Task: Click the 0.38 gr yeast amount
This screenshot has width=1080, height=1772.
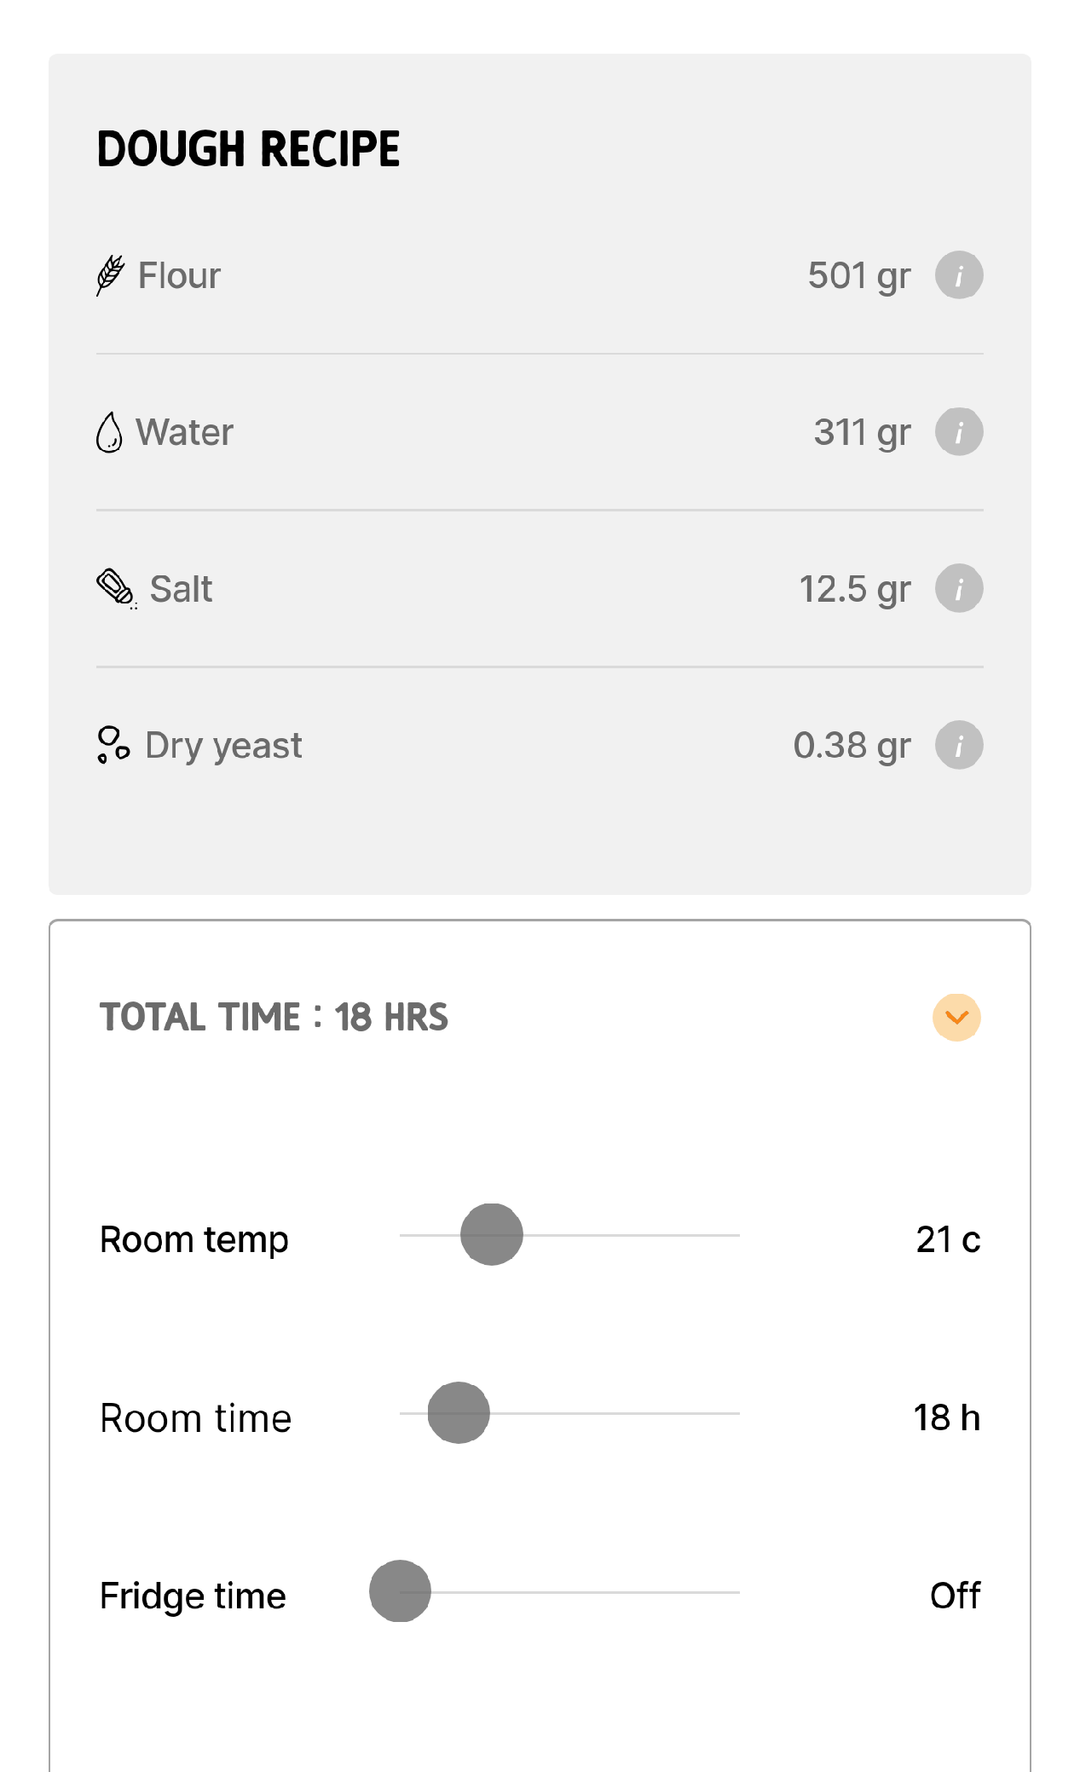Action: point(852,746)
